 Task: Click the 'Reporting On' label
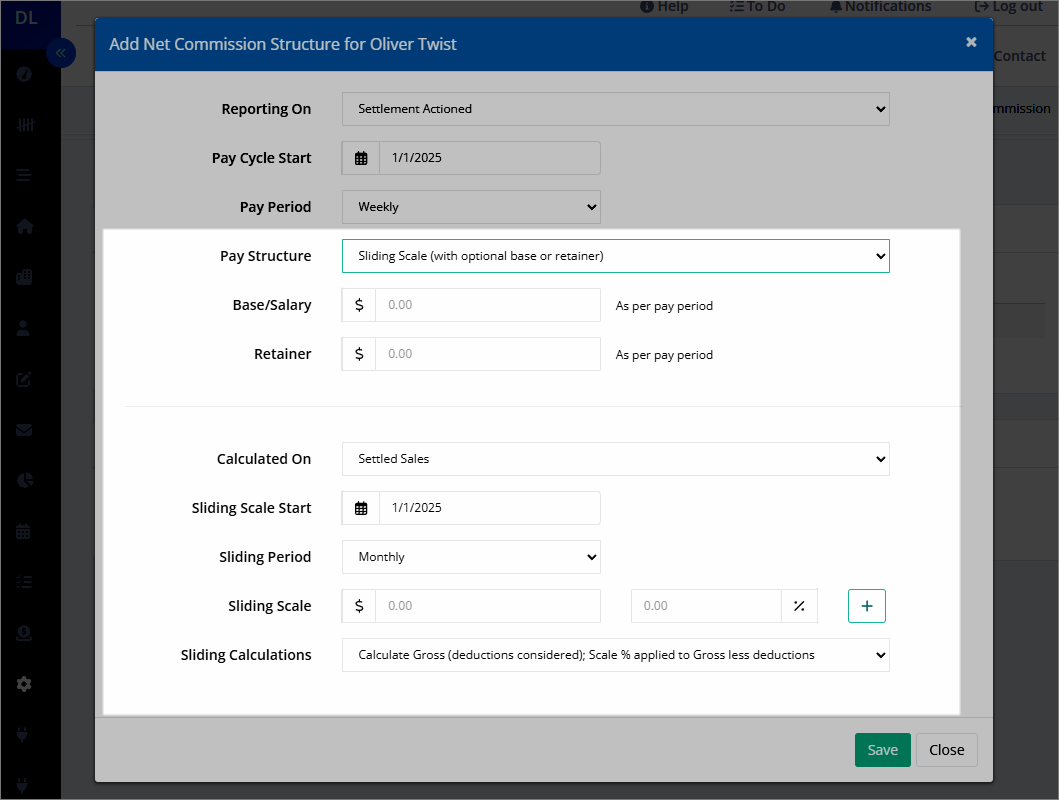[266, 109]
